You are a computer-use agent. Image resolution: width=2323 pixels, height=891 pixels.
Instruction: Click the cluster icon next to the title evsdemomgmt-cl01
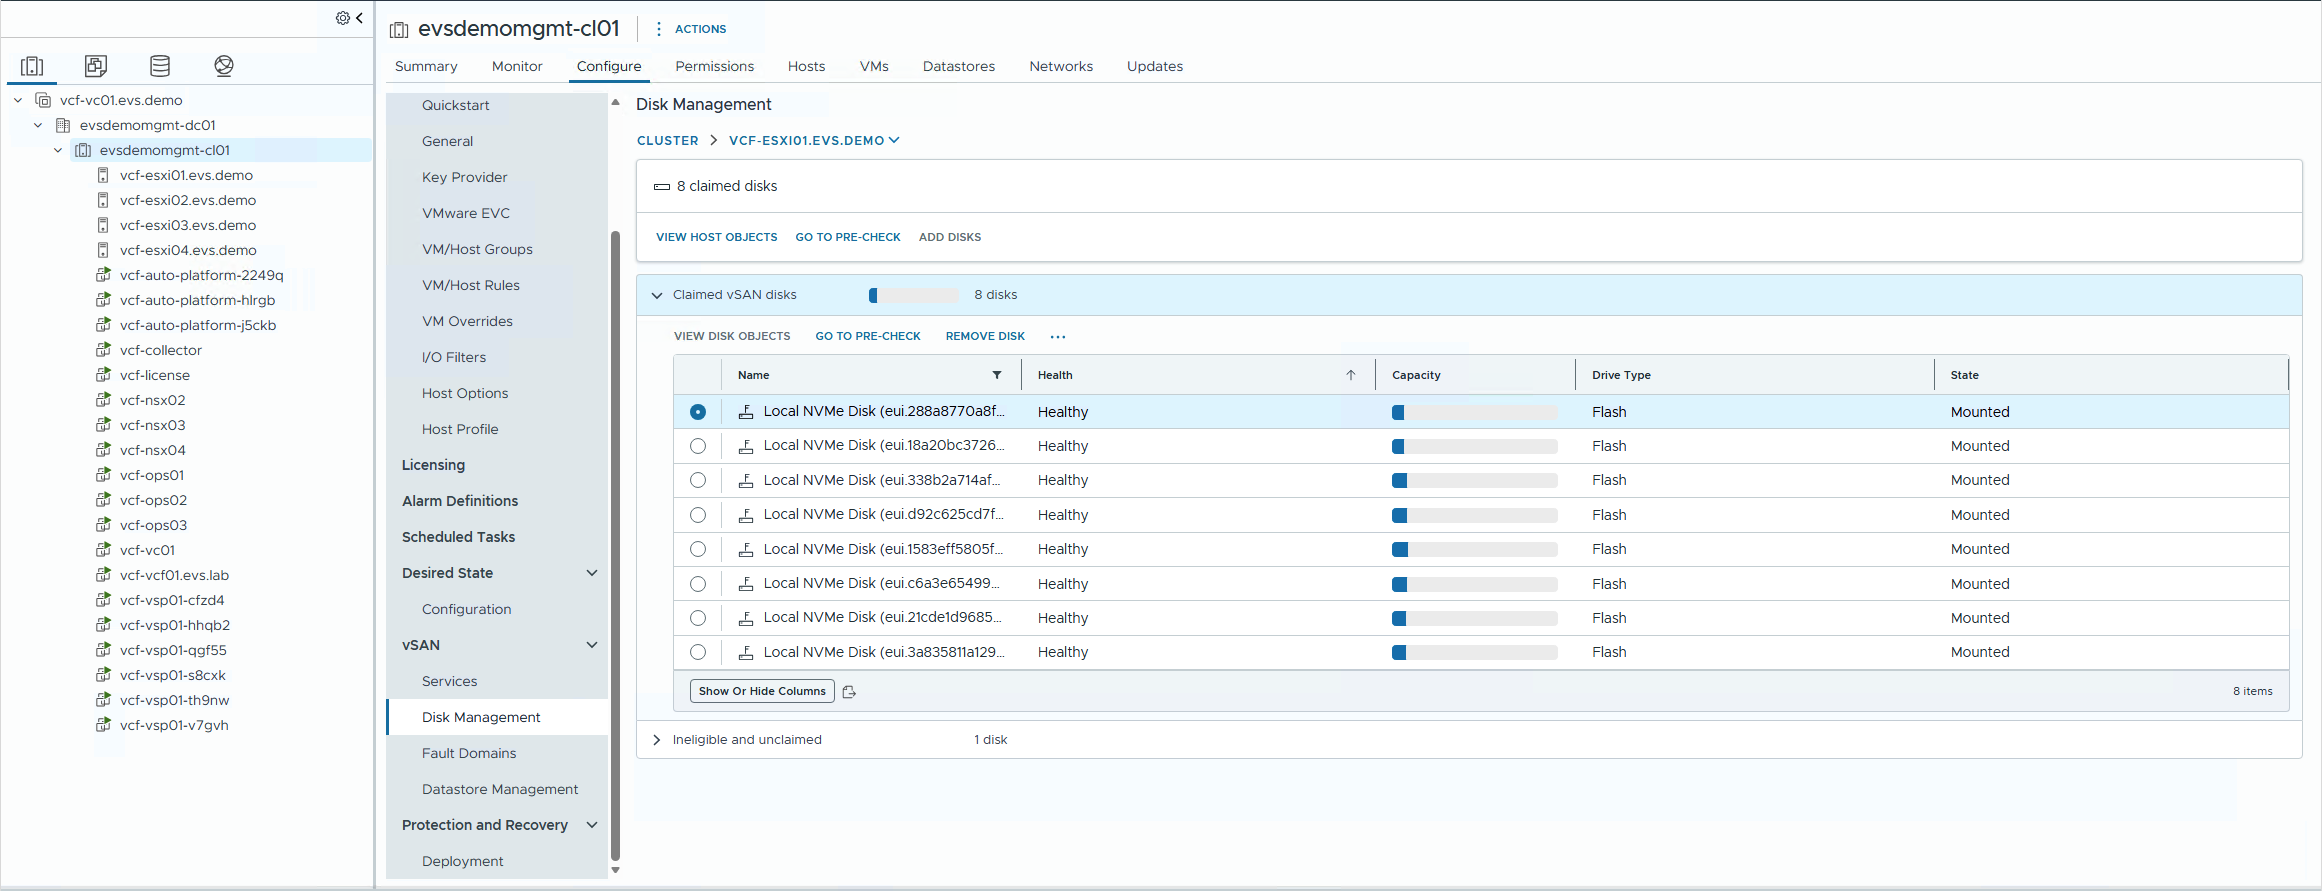(x=399, y=30)
